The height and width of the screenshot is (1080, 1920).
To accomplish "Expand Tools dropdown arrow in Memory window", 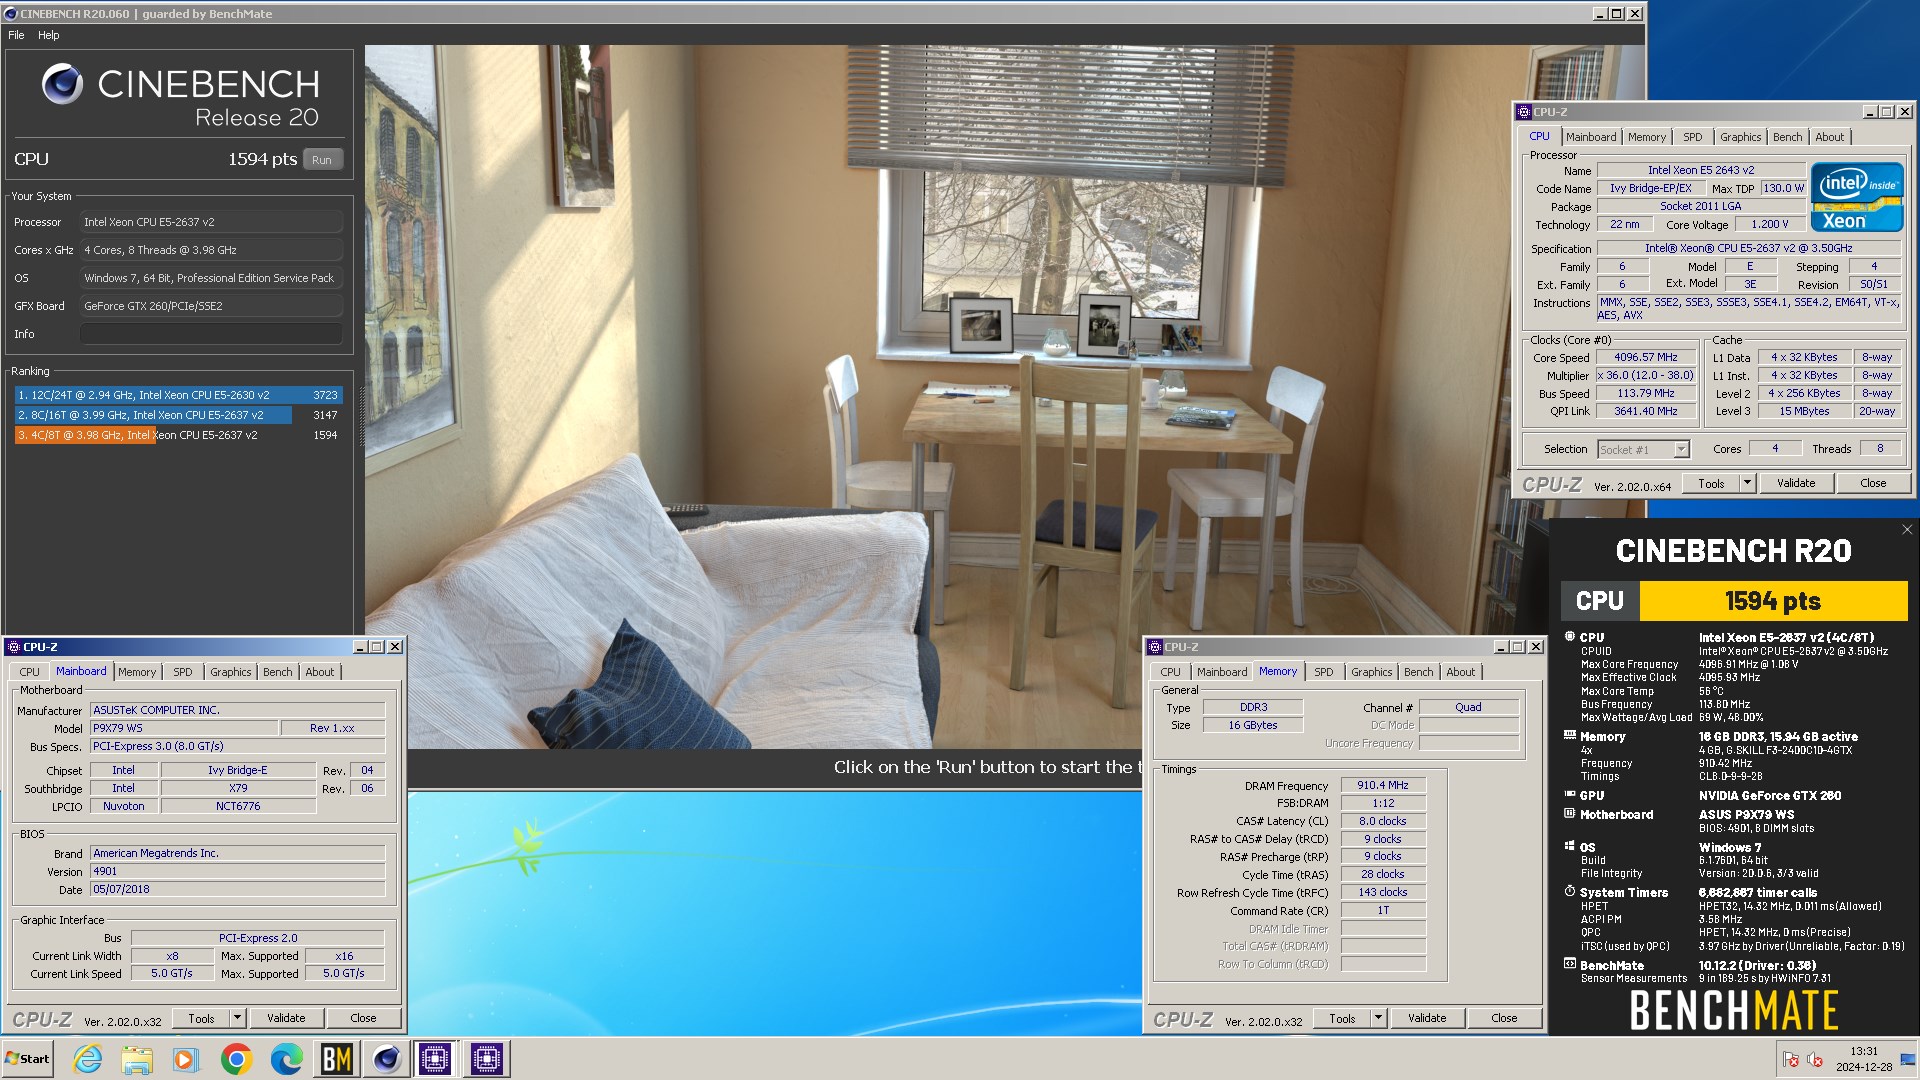I will coord(1378,1018).
